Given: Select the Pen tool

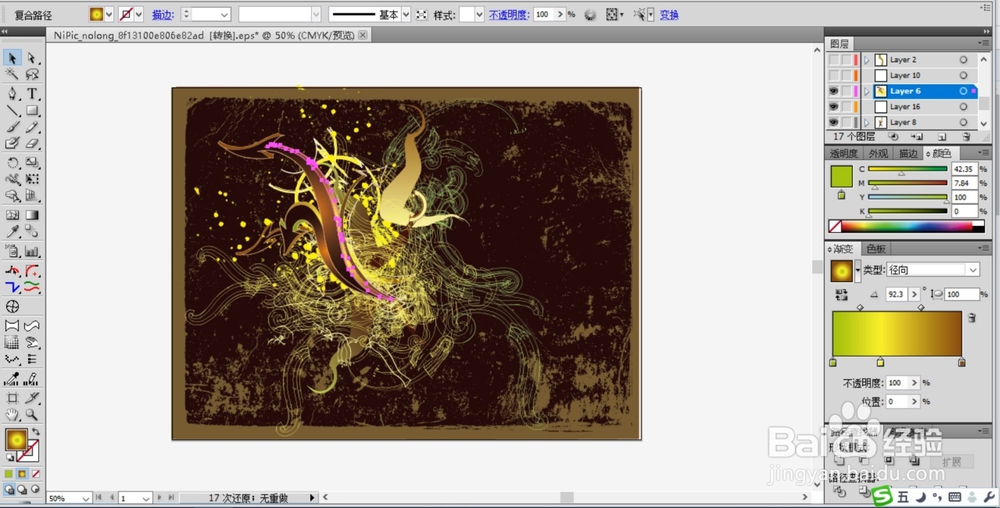Looking at the screenshot, I should click(12, 94).
